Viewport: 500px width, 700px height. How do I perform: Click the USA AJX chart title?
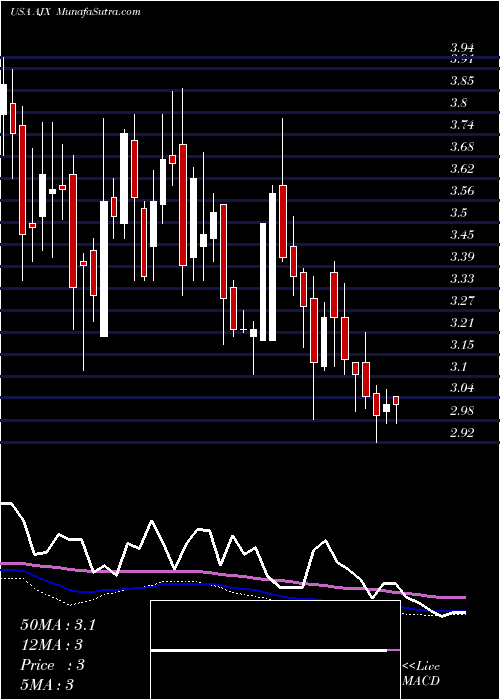pos(31,12)
